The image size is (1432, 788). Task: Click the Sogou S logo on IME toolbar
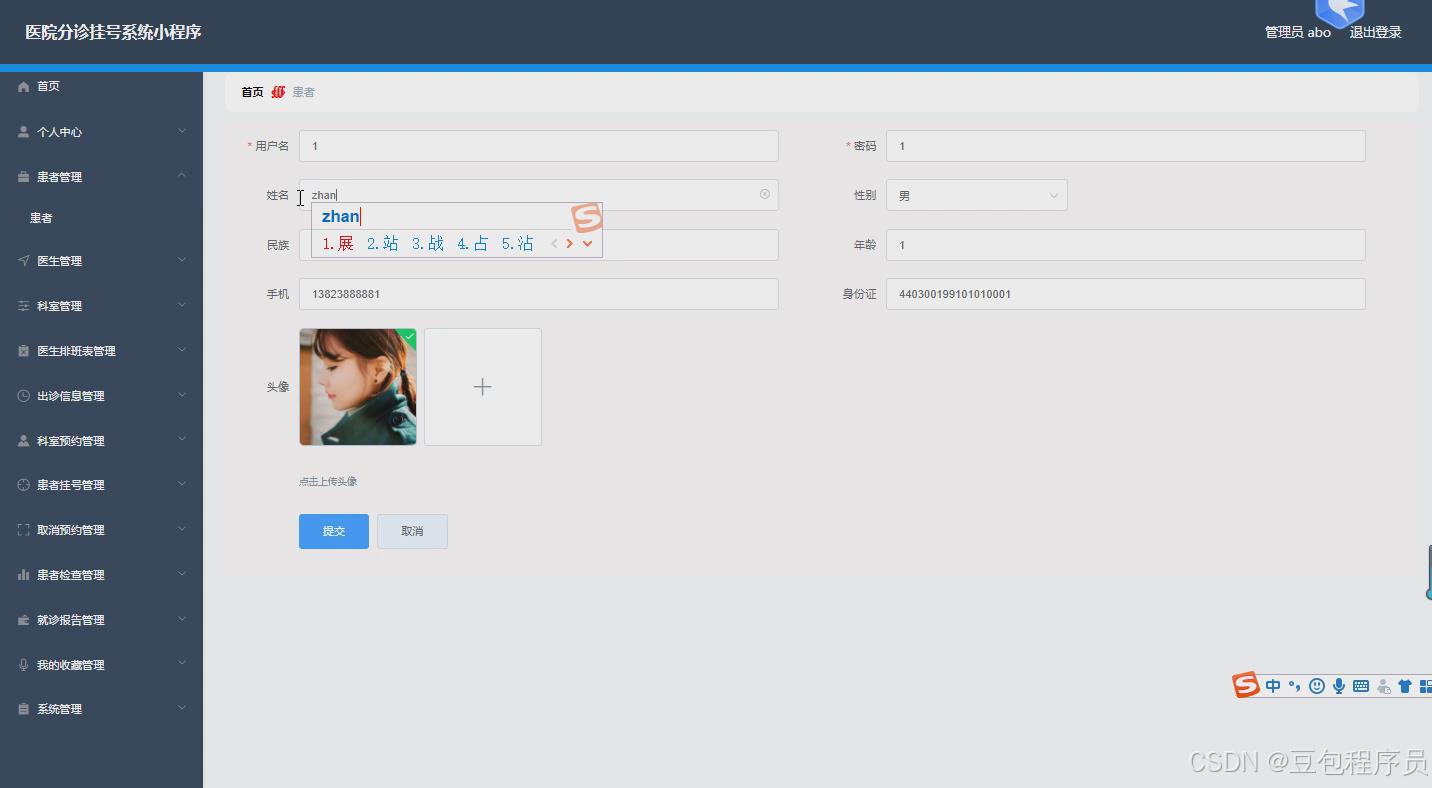click(x=1245, y=685)
